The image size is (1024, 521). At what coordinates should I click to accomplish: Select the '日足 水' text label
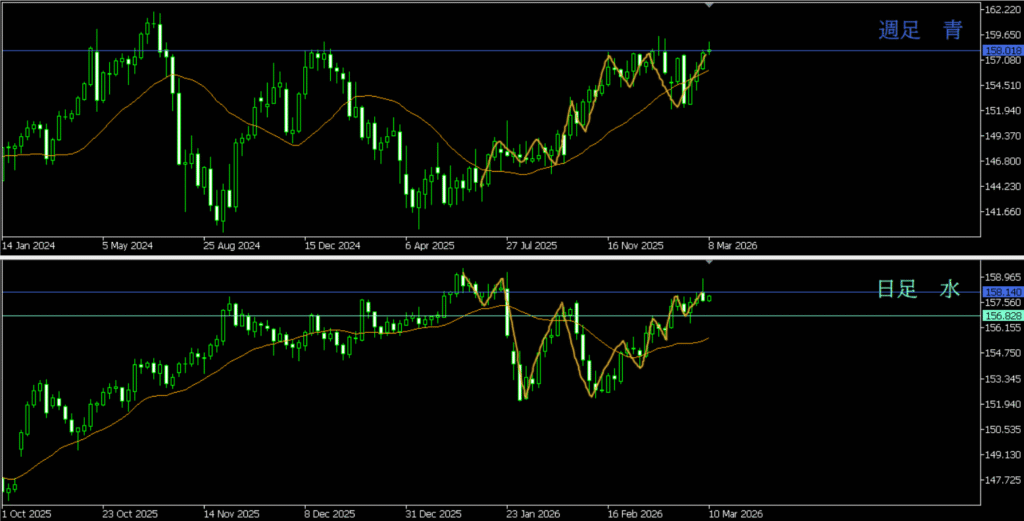[918, 290]
